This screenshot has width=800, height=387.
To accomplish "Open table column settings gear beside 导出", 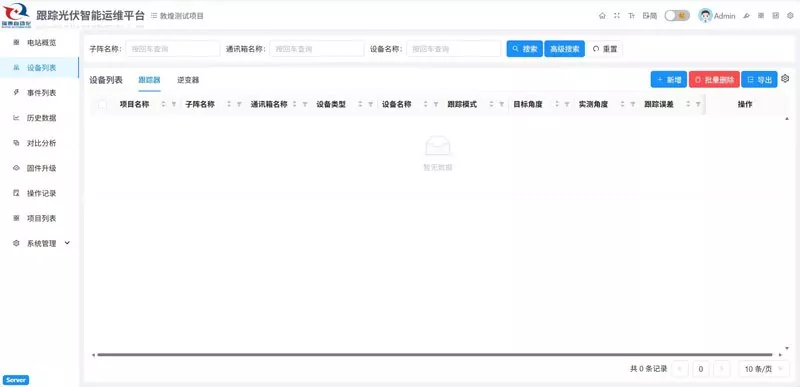I will click(x=785, y=79).
